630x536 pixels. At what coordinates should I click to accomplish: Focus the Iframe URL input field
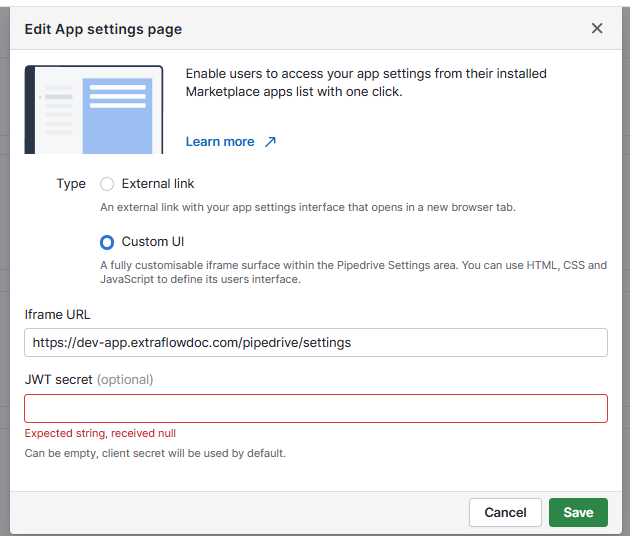316,342
